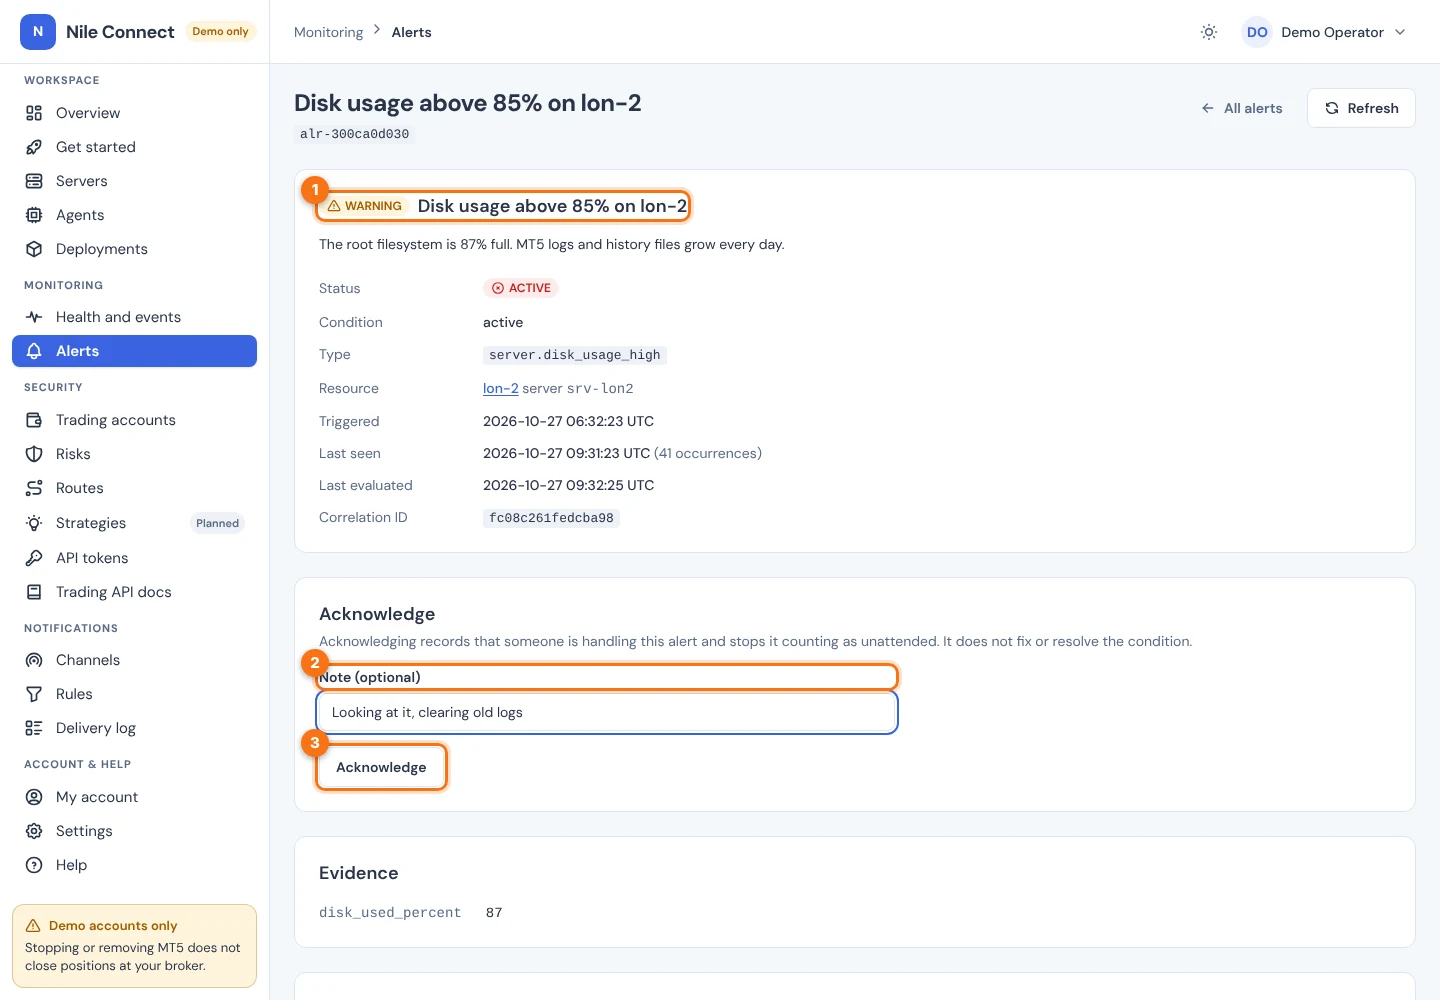The height and width of the screenshot is (1000, 1440).
Task: Click the Settings gear icon
Action: [34, 831]
